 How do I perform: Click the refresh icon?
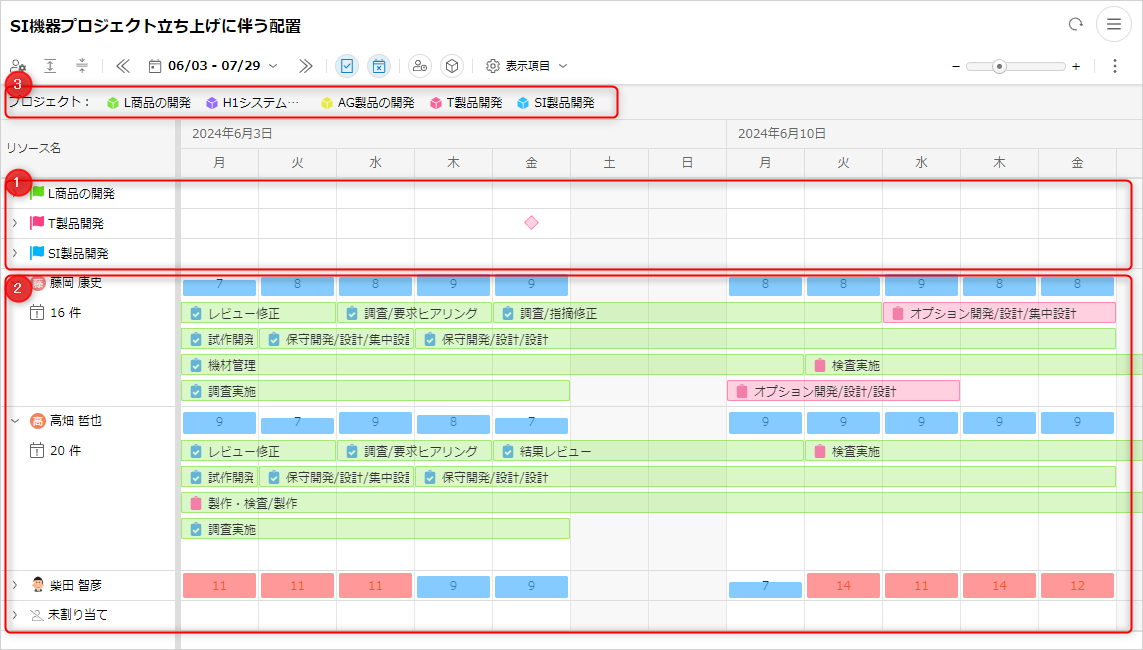1076,25
